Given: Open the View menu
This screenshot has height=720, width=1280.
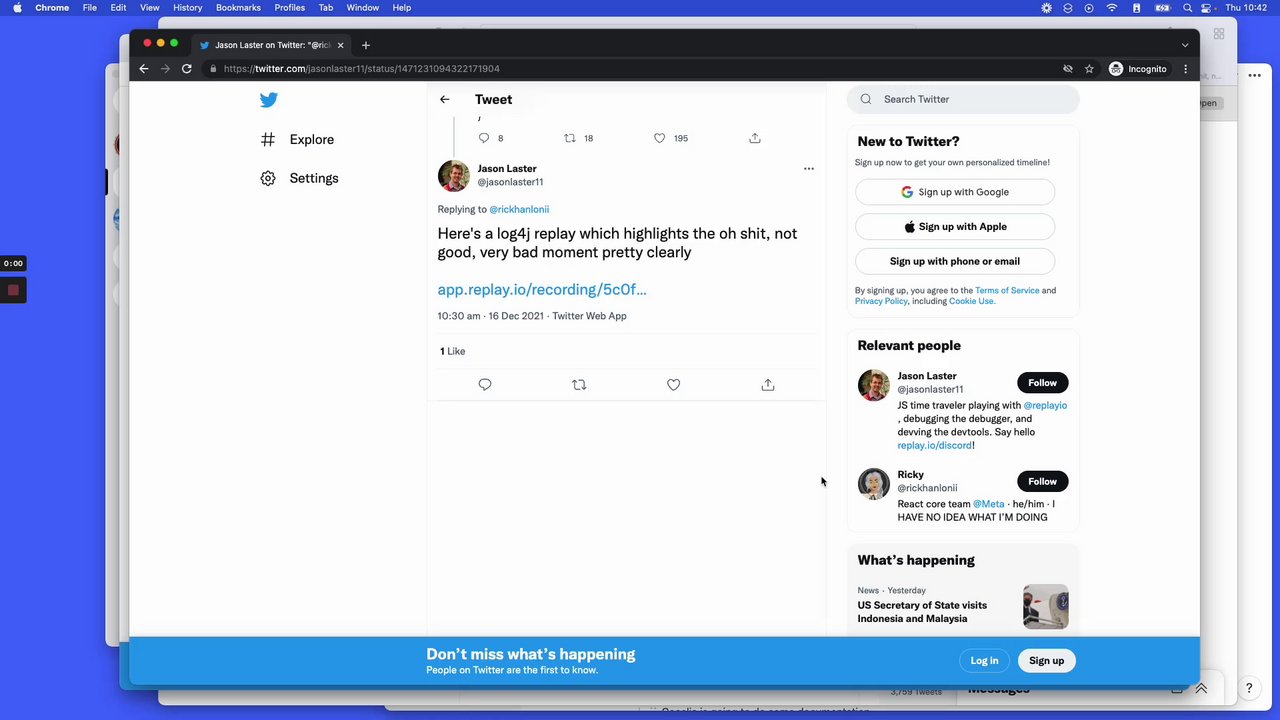Looking at the screenshot, I should point(149,7).
